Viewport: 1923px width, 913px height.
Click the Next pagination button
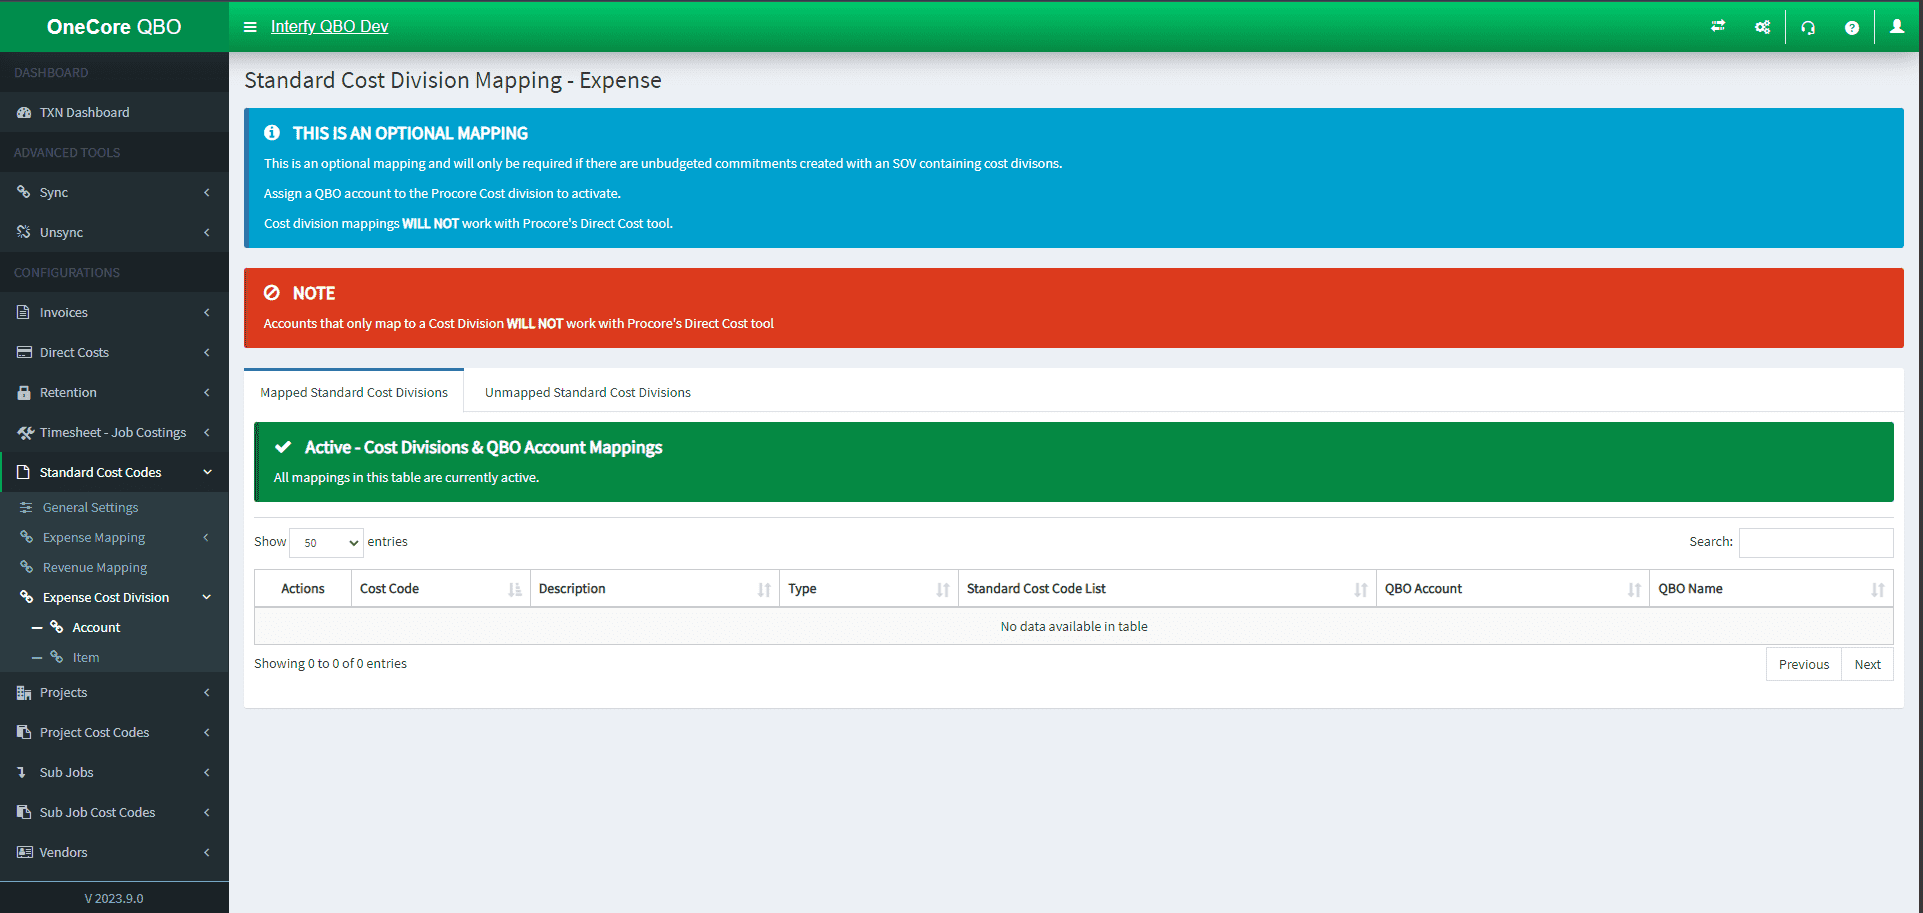click(x=1867, y=665)
